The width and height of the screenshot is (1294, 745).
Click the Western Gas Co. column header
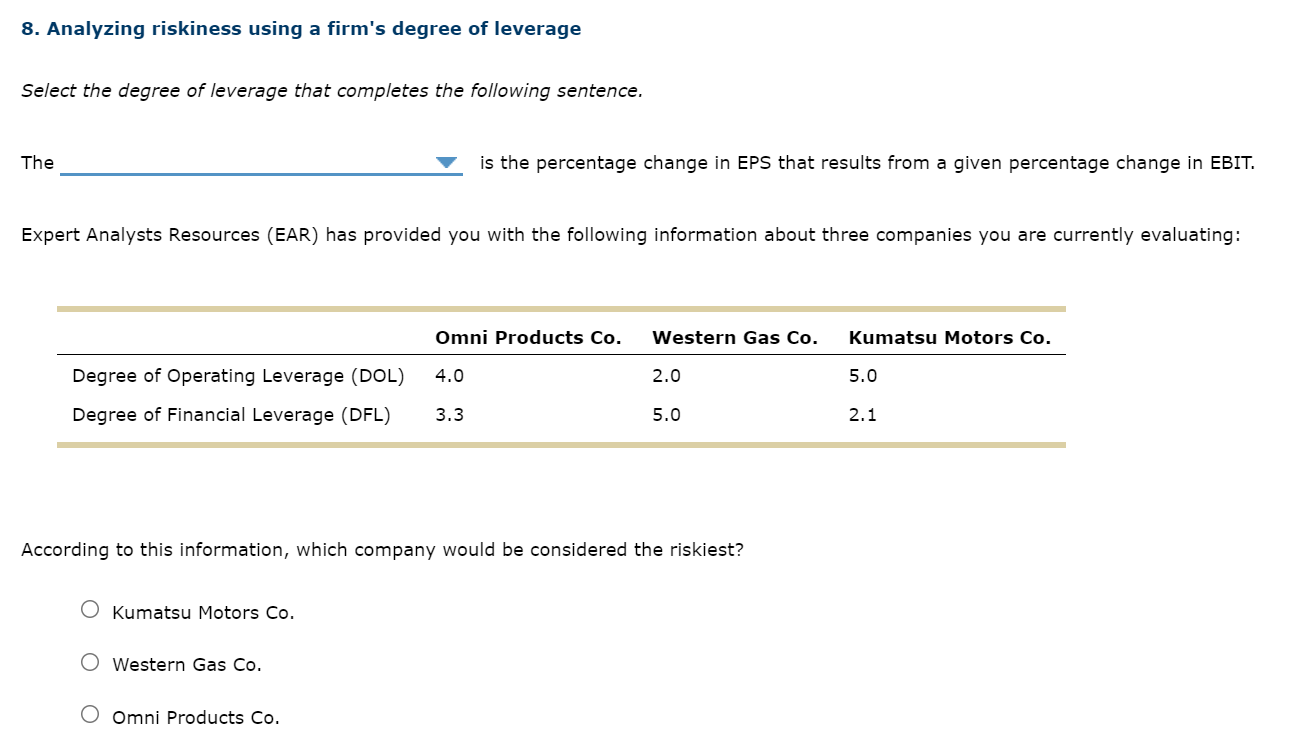pos(735,338)
